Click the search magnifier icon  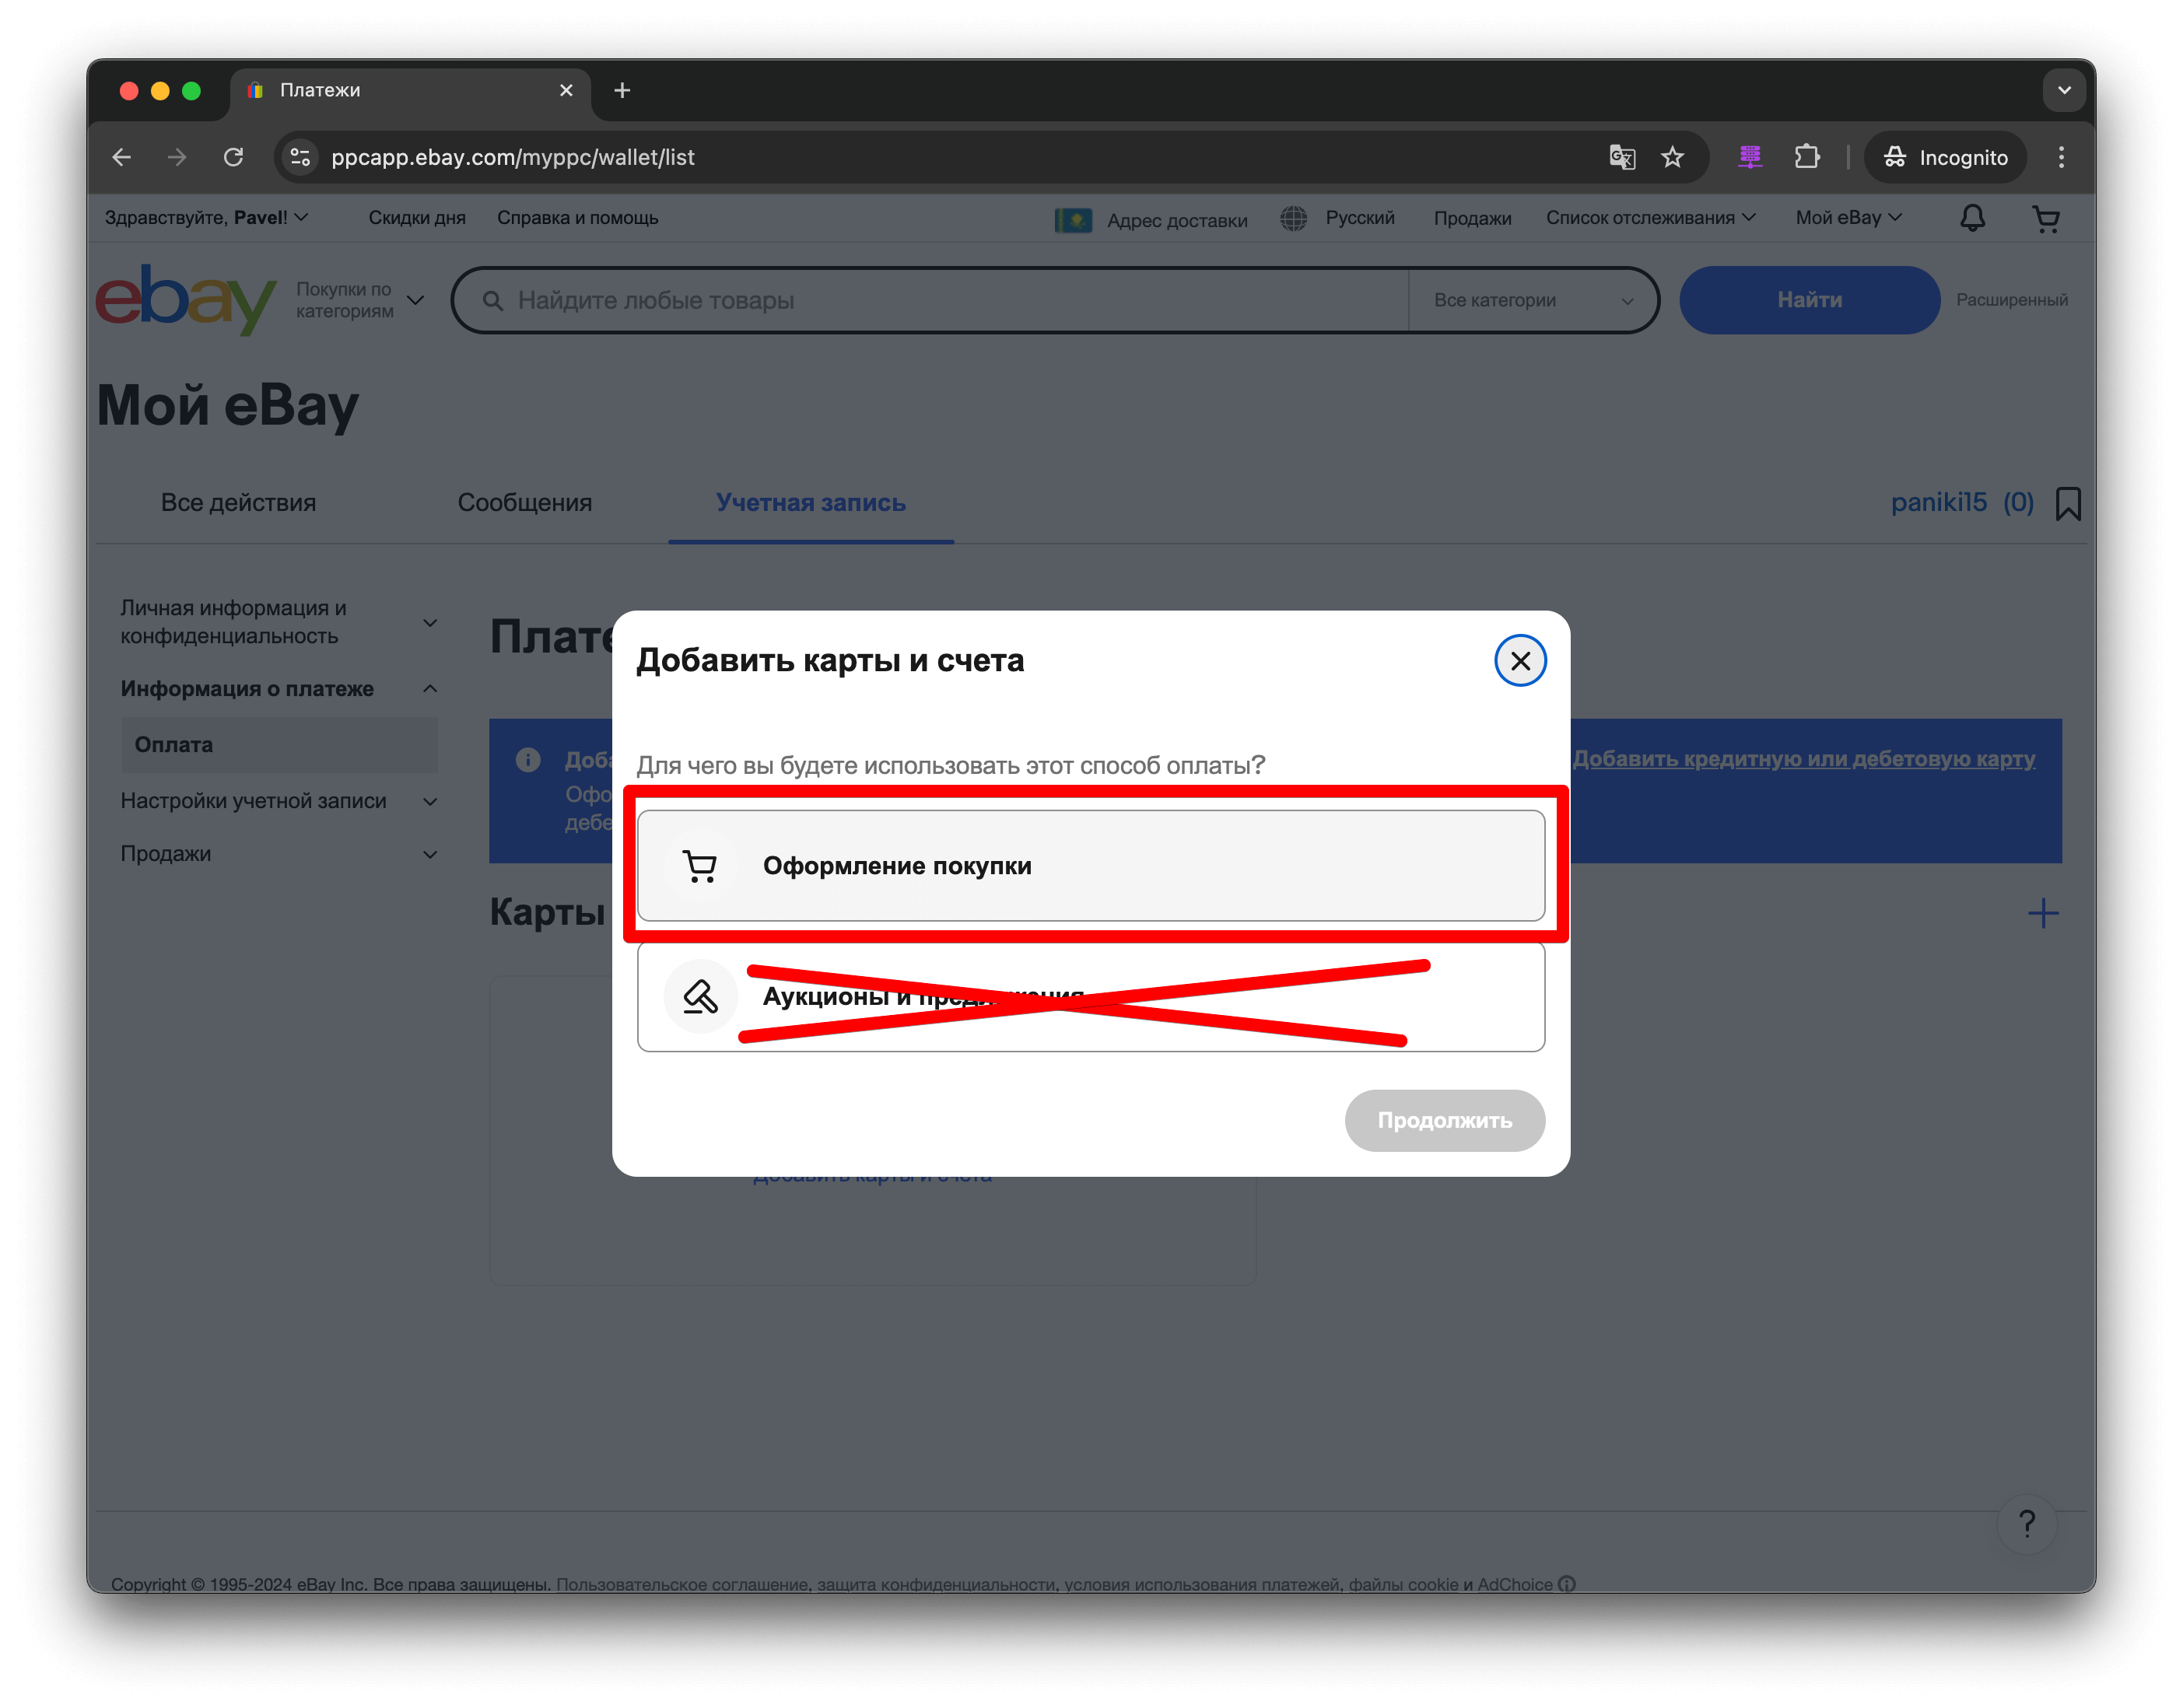pos(492,300)
